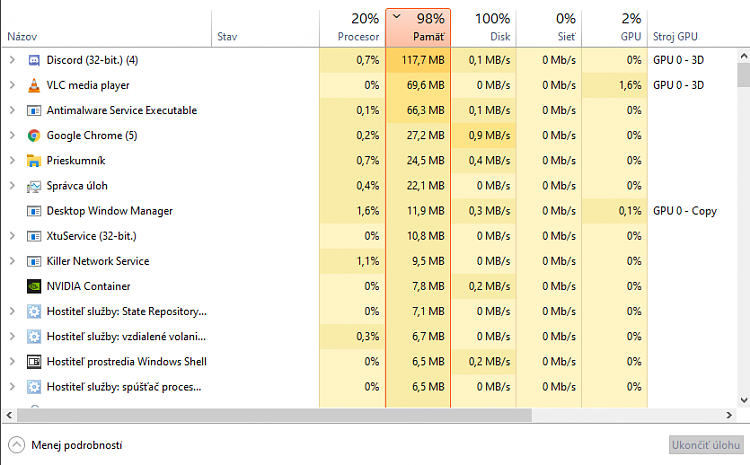The height and width of the screenshot is (465, 750).
Task: Expand the Správca úloh row
Action: click(x=12, y=186)
